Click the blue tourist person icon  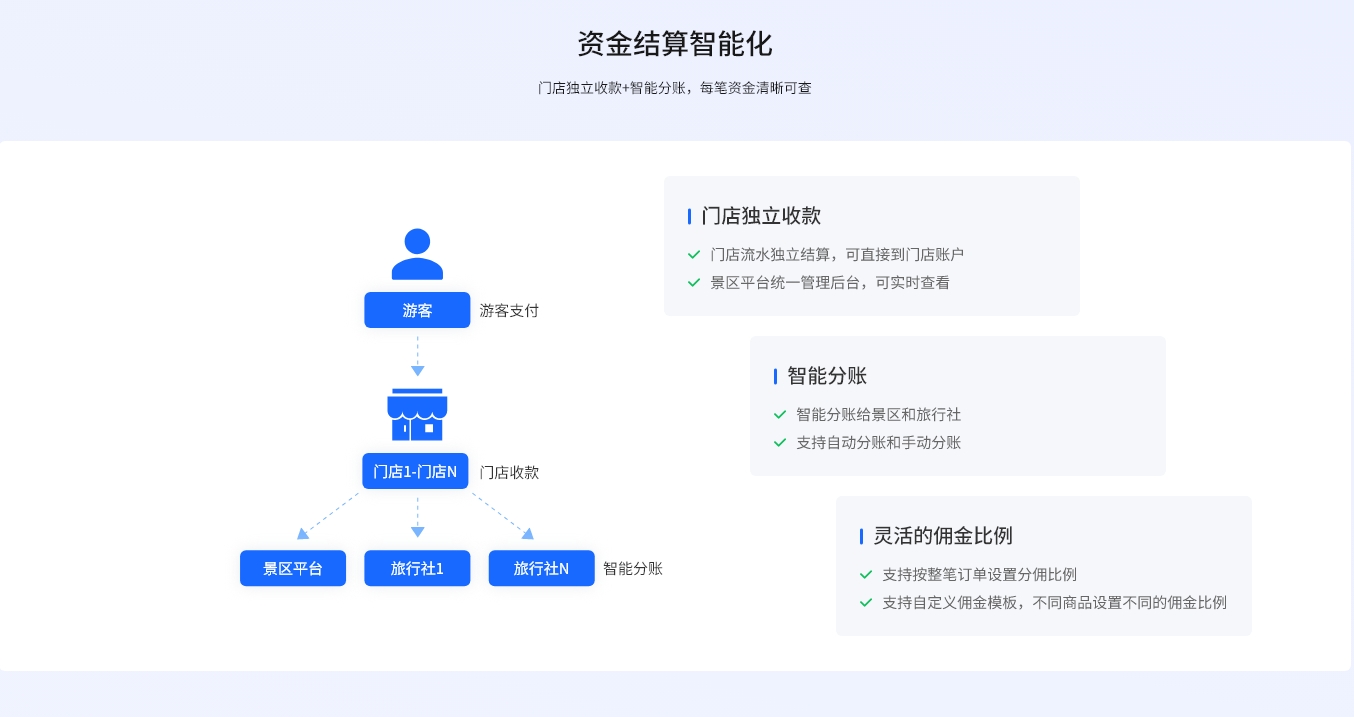417,254
